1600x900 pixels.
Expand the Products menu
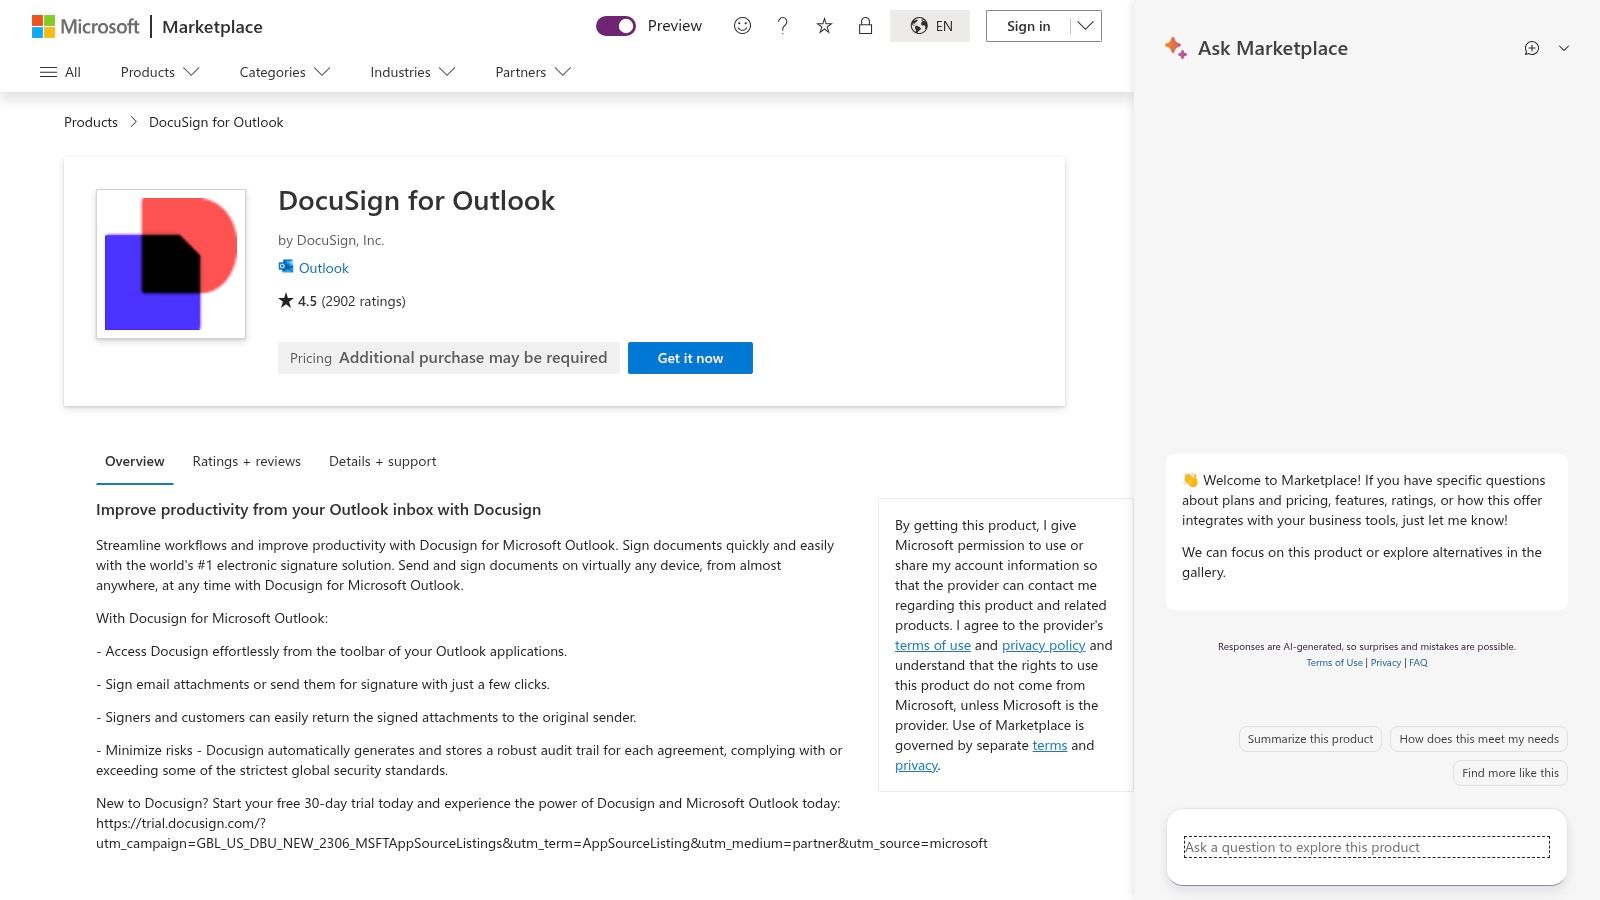click(x=160, y=72)
